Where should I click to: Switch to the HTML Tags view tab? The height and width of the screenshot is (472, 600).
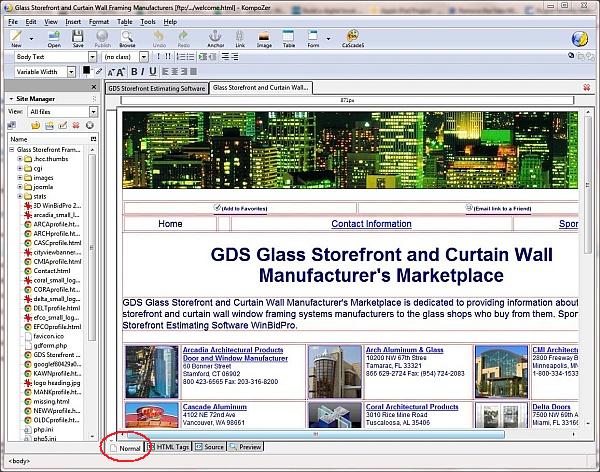pos(168,447)
